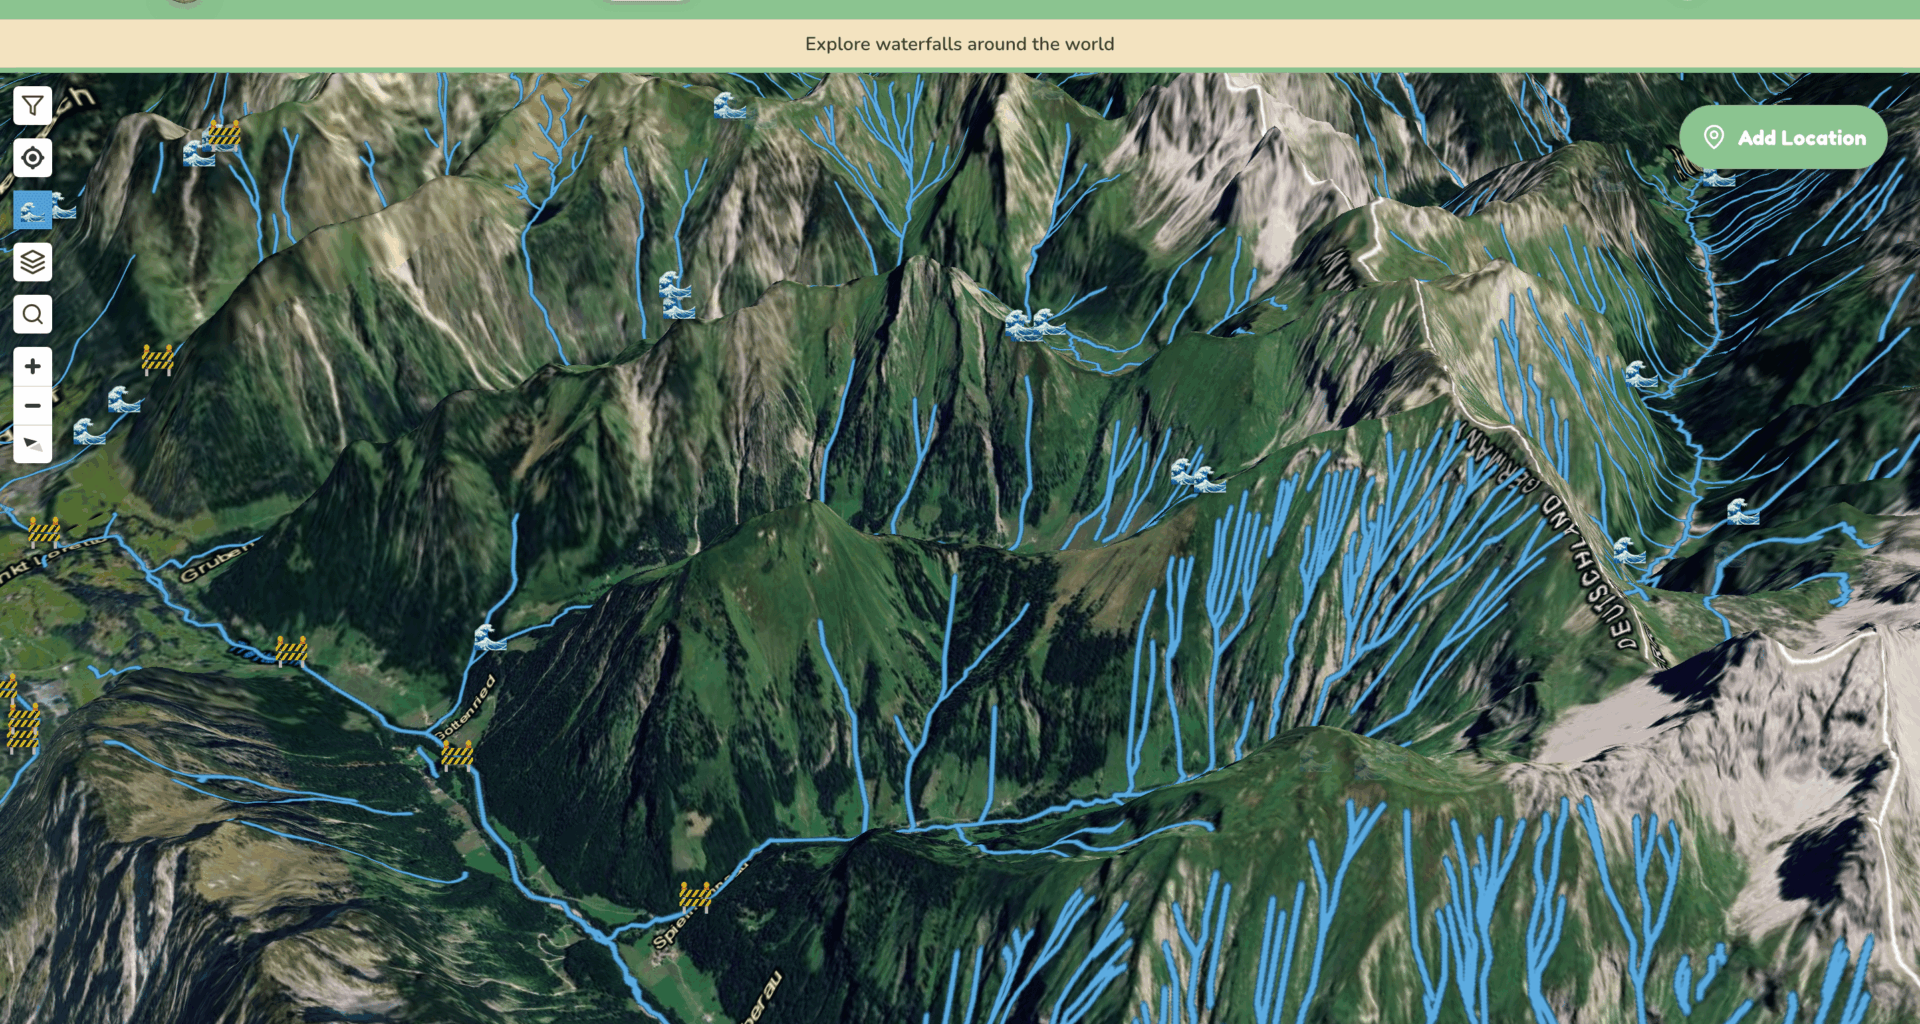The width and height of the screenshot is (1920, 1024).
Task: Zoom out using the minus icon
Action: click(31, 405)
